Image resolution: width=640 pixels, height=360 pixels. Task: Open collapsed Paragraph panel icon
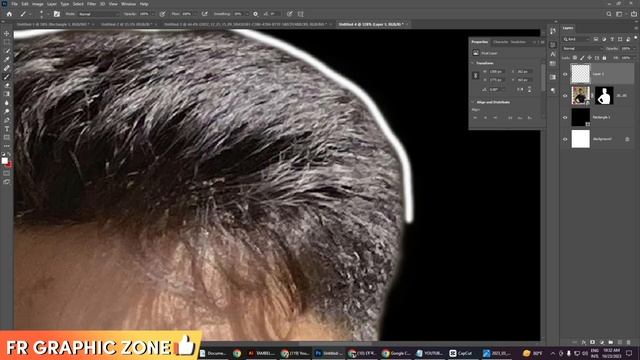[553, 90]
